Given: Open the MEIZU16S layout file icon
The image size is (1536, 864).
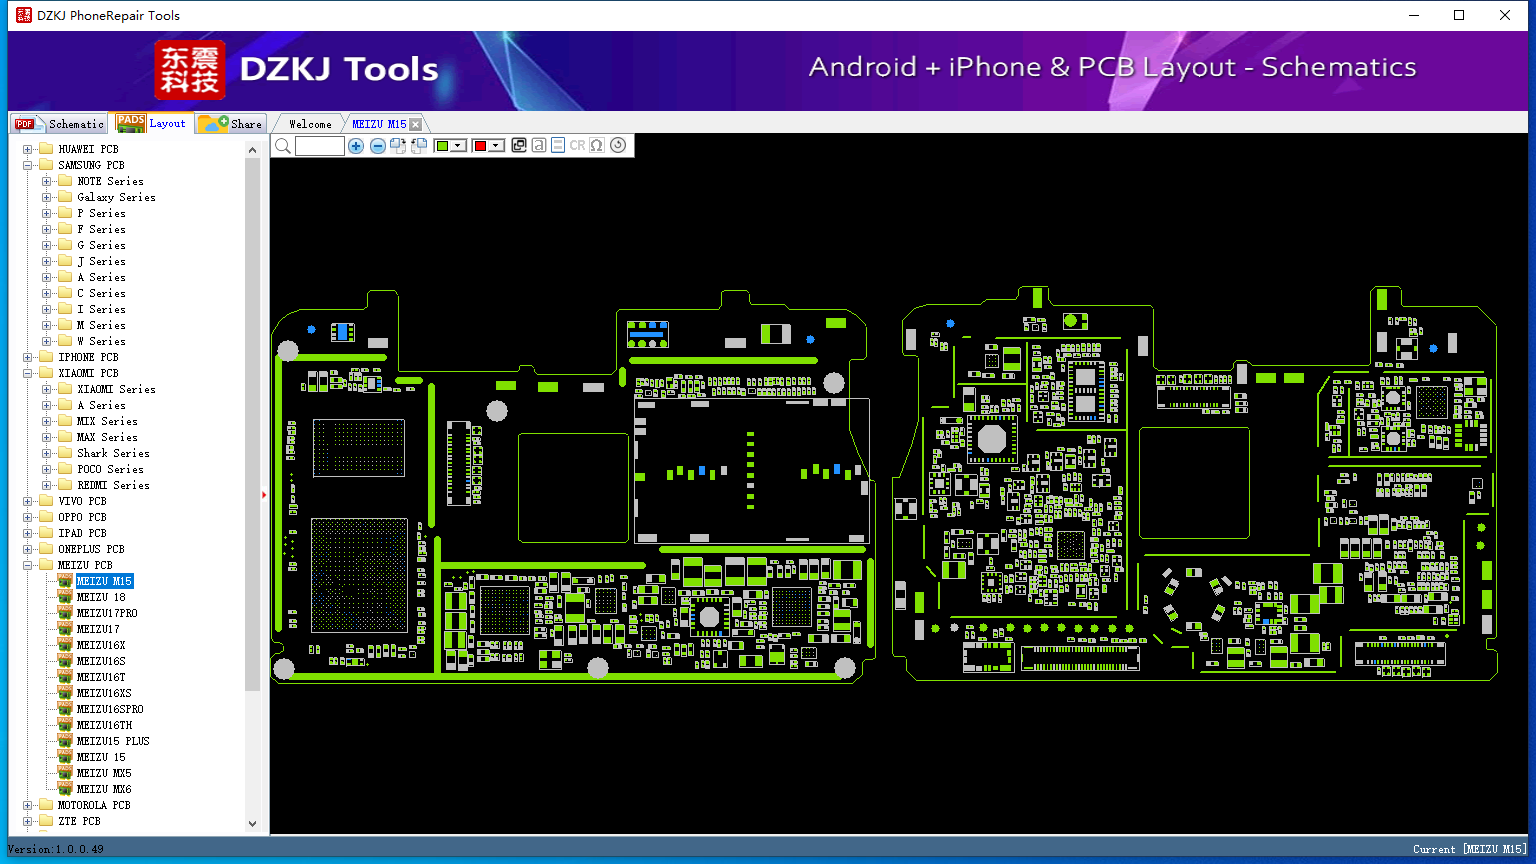Looking at the screenshot, I should point(65,661).
